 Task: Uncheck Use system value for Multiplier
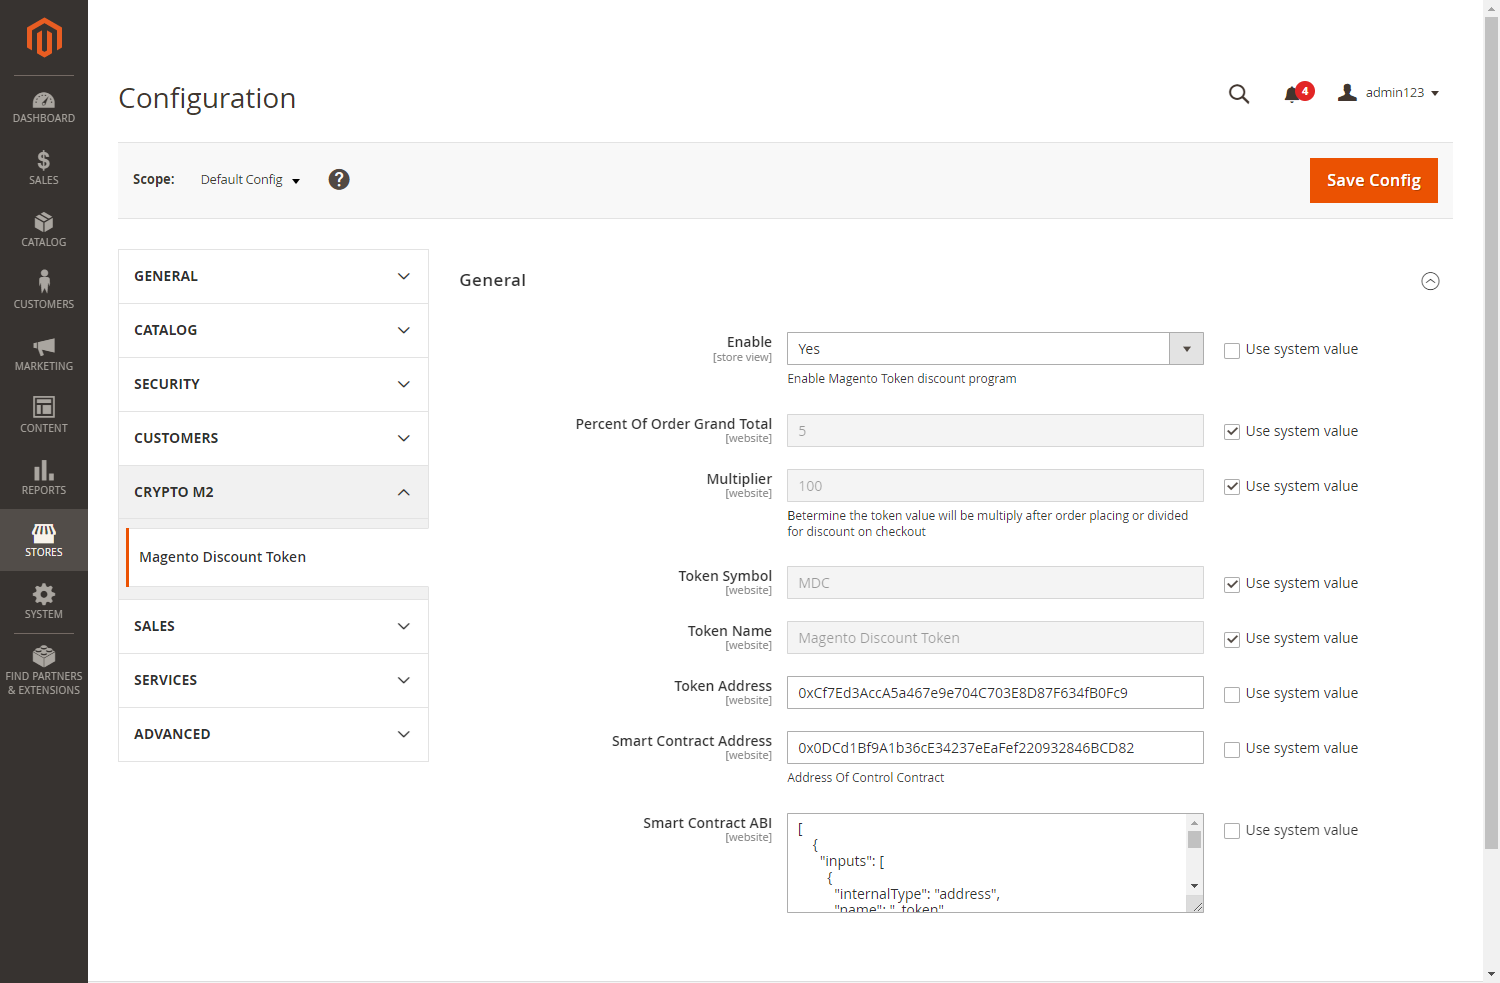tap(1232, 487)
